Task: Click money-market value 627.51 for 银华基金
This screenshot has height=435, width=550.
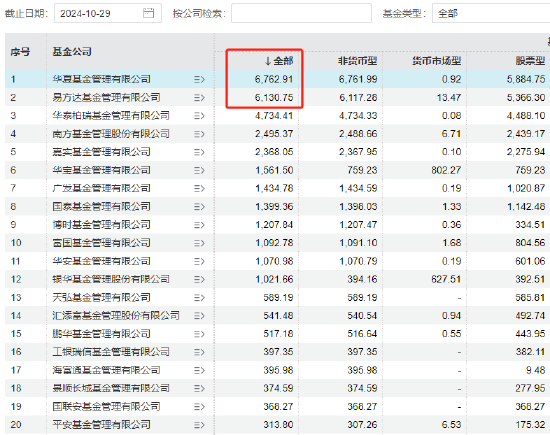Action: tap(446, 279)
